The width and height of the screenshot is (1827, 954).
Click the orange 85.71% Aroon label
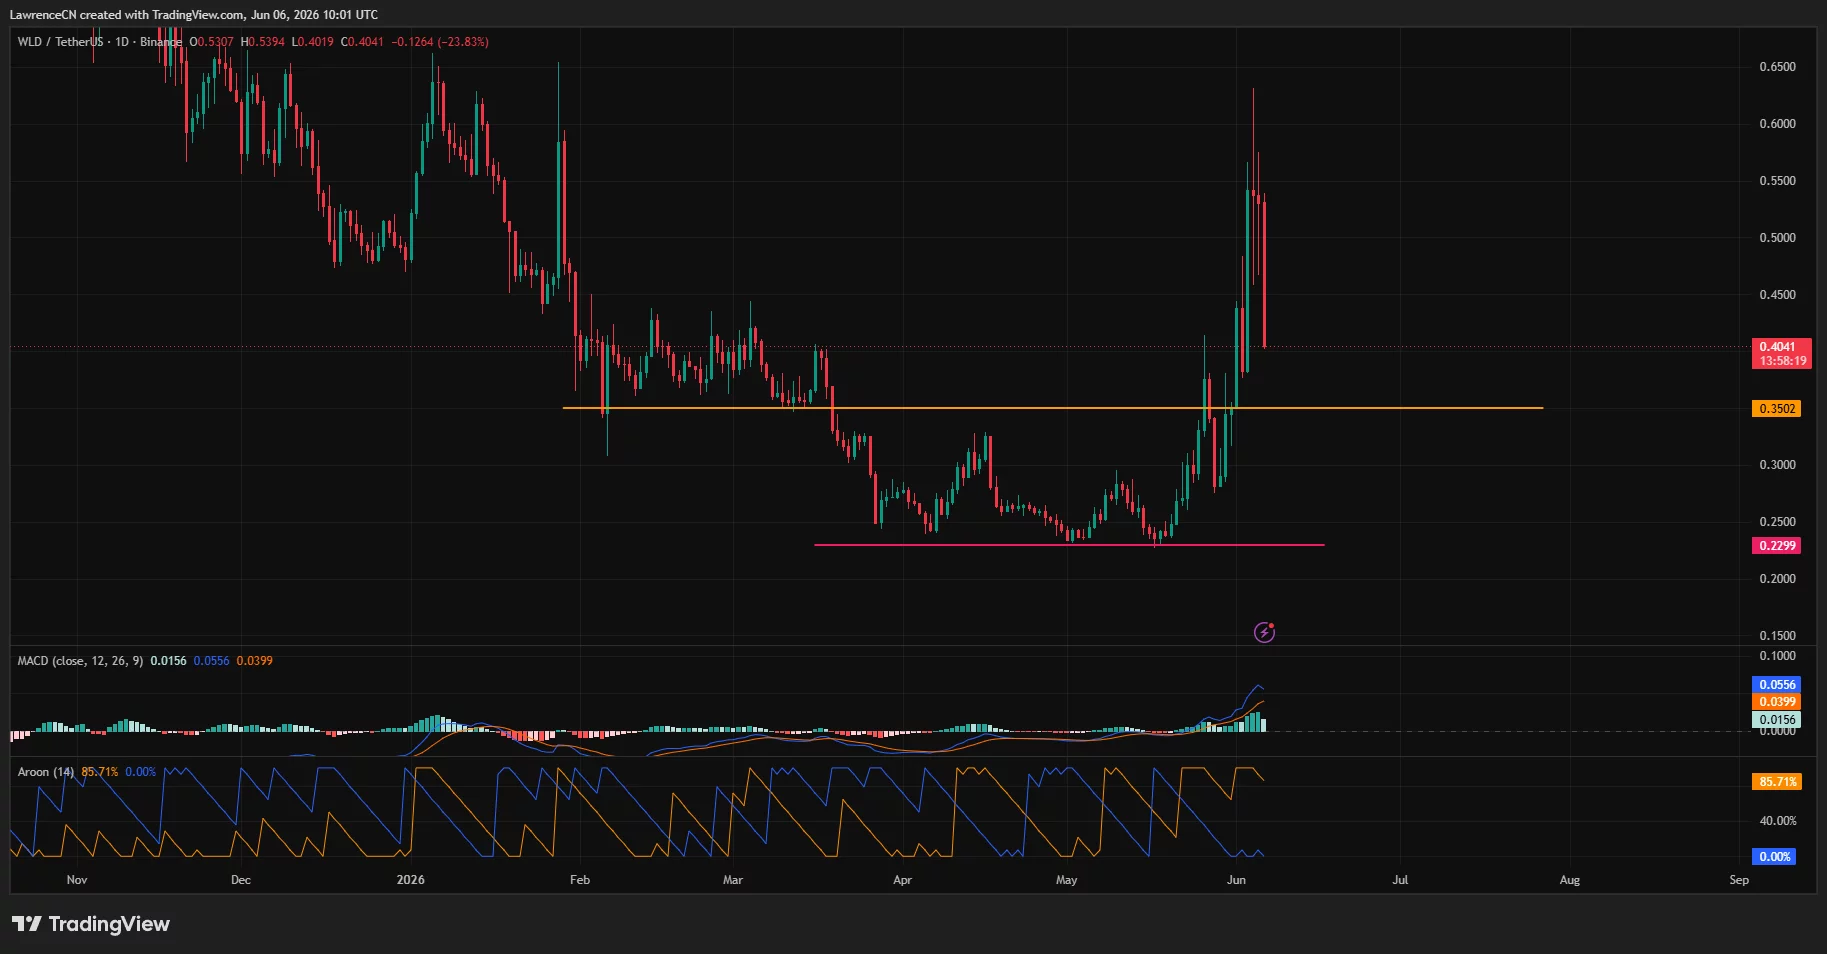coord(1777,782)
